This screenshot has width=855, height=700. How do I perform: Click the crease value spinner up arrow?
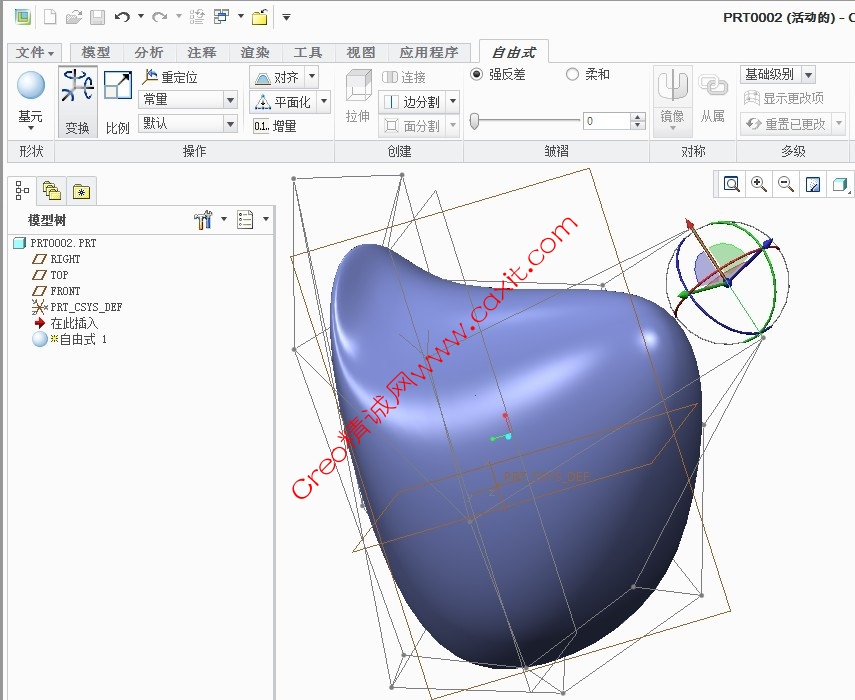click(x=637, y=117)
